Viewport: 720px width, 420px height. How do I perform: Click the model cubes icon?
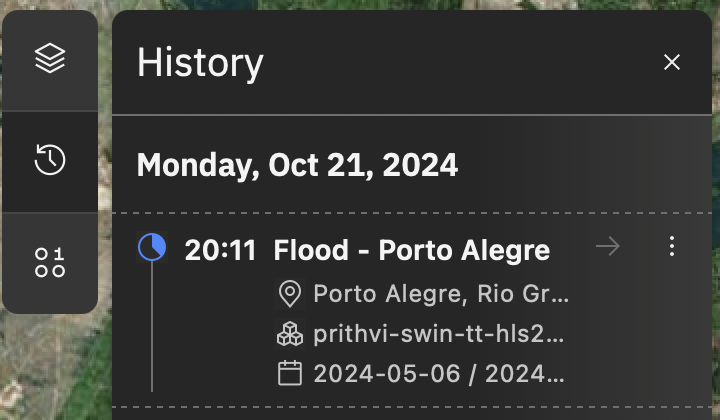289,334
